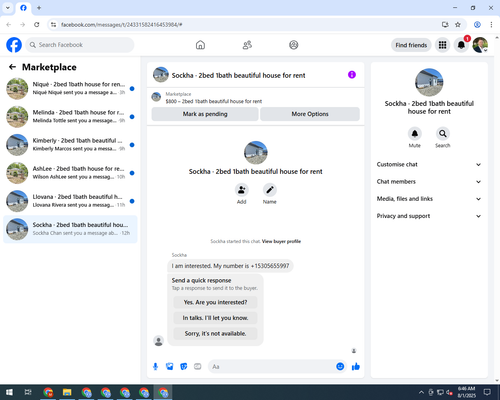Open File Explorer from the taskbar

coord(67,392)
